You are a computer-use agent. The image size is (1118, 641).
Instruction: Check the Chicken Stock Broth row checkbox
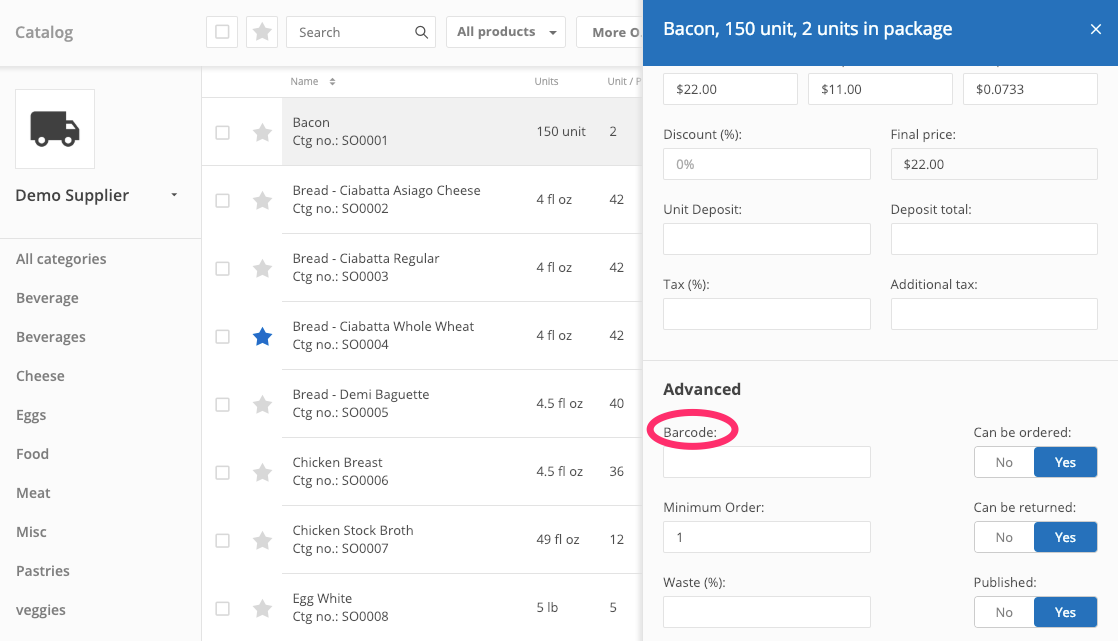[x=222, y=540]
